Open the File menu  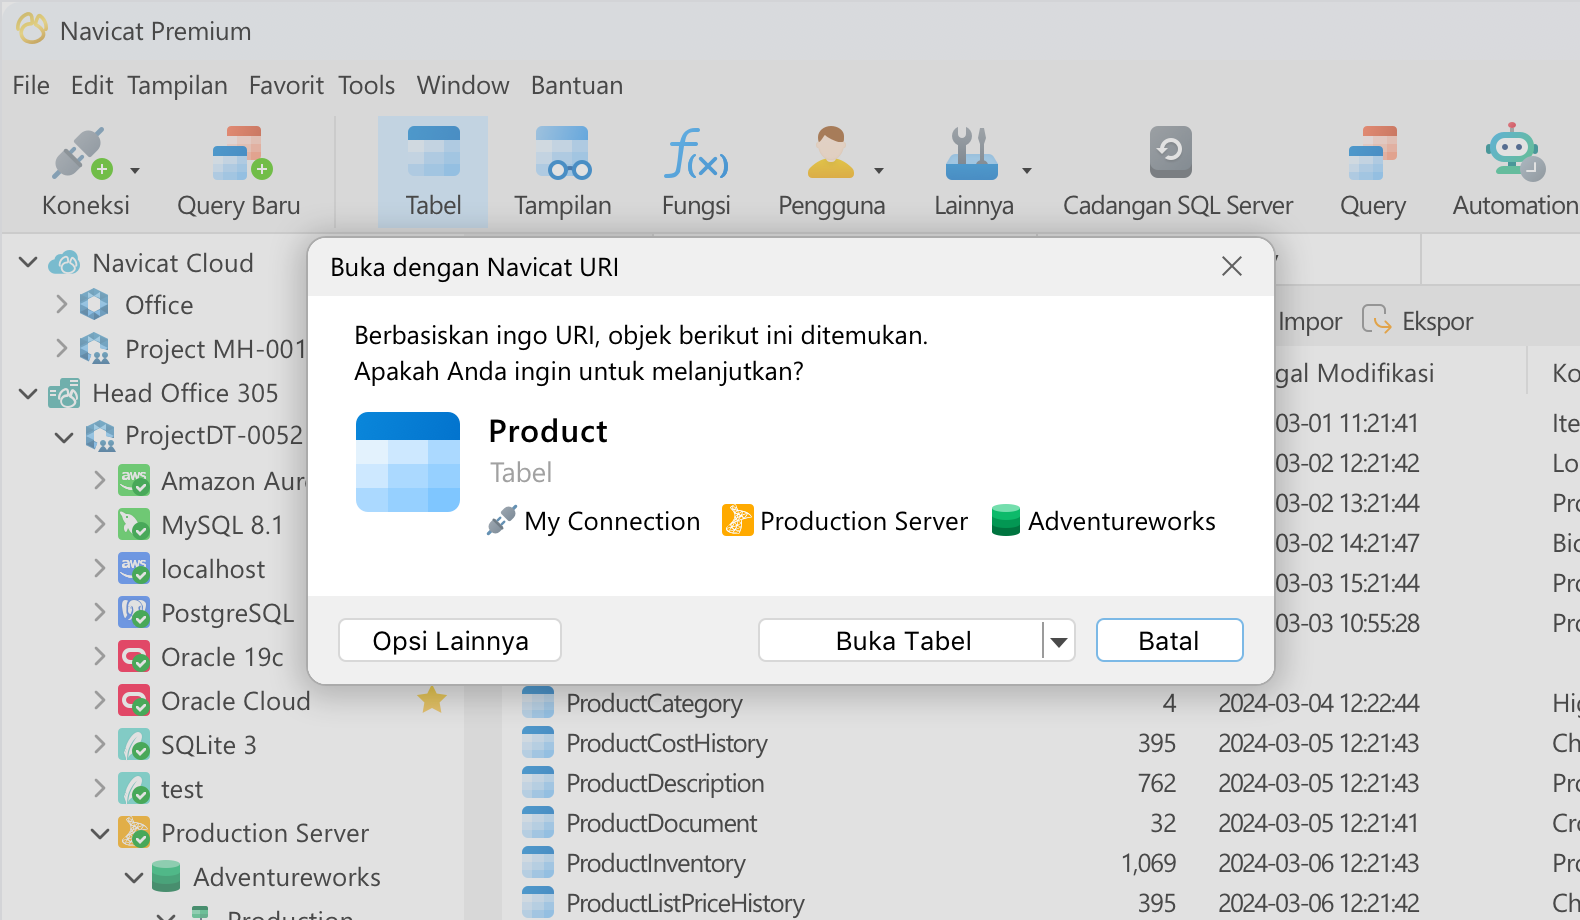[x=31, y=86]
